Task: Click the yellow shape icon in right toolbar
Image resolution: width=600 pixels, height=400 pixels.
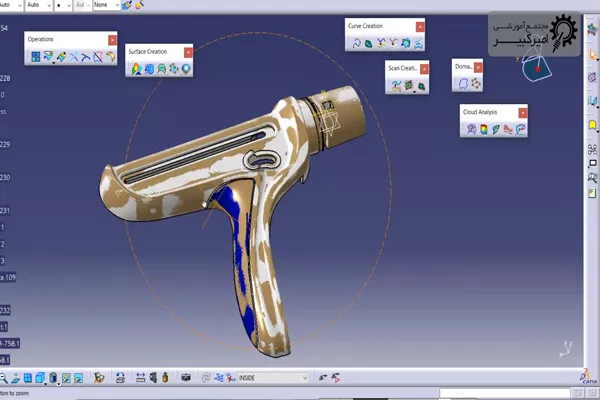Action: (592, 125)
